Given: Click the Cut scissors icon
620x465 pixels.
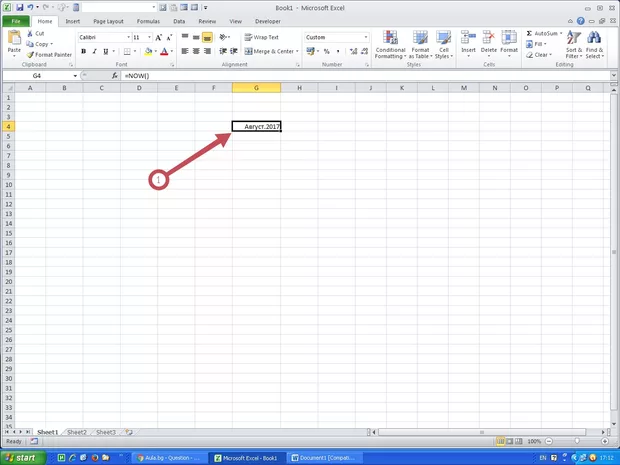Looking at the screenshot, I should 30,34.
